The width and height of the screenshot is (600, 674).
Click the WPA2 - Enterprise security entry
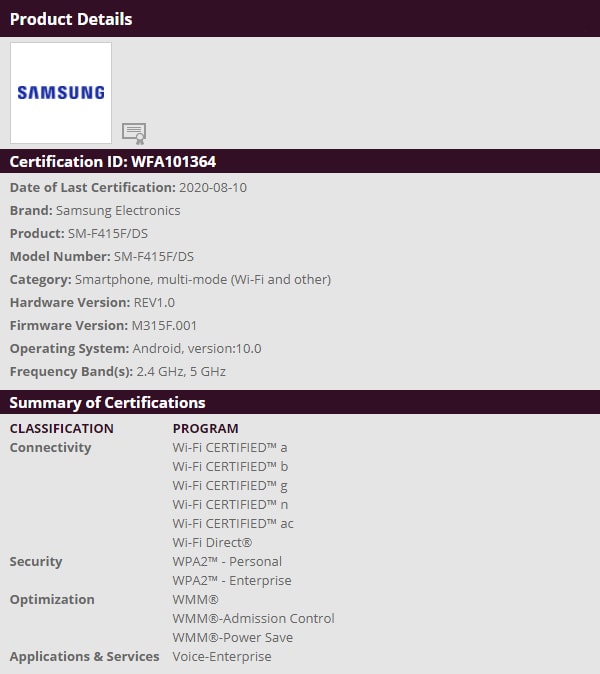[232, 581]
